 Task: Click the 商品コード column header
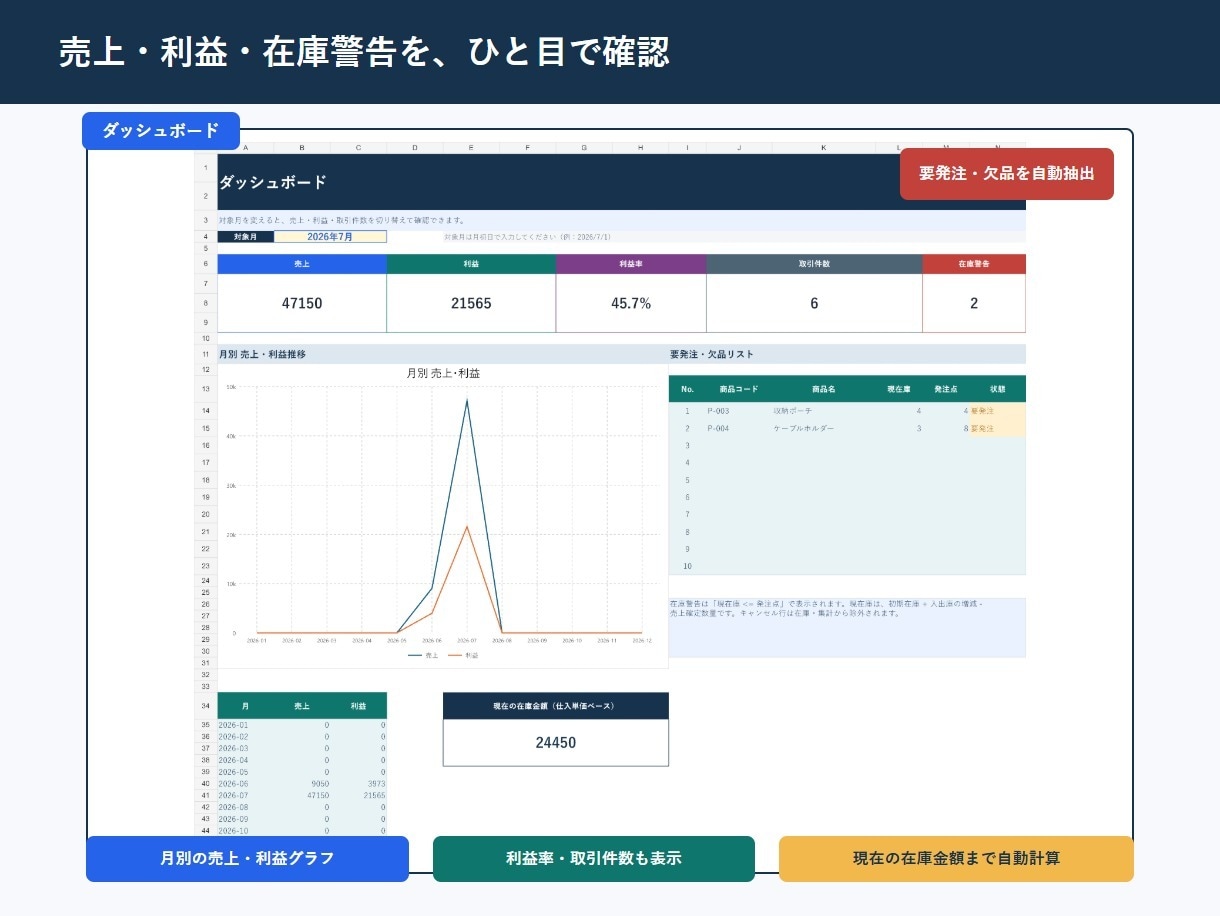738,389
